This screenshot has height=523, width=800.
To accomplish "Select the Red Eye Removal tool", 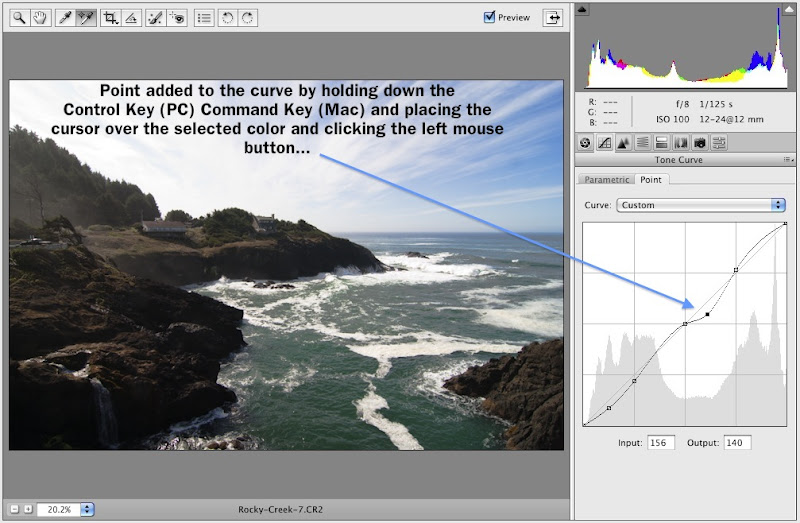I will [177, 17].
